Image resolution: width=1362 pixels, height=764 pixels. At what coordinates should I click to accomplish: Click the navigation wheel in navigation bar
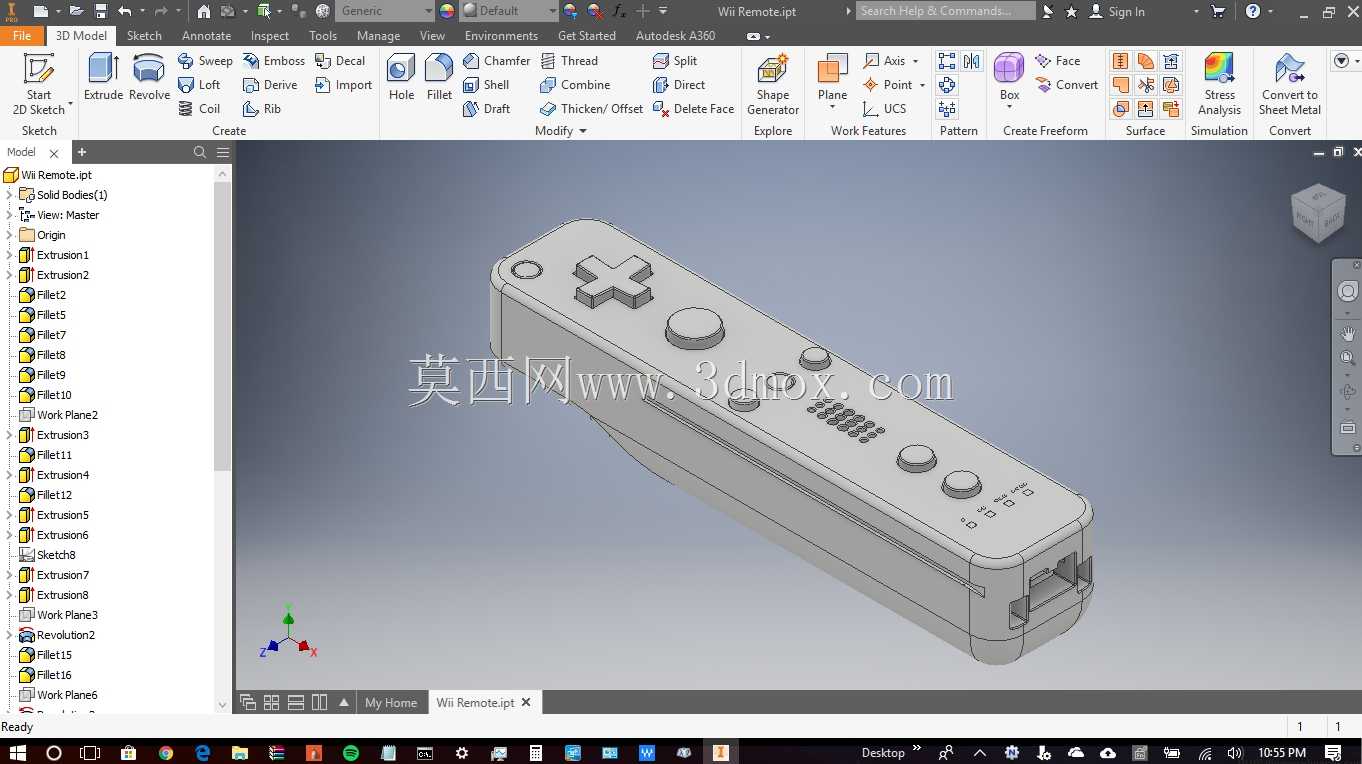1347,291
